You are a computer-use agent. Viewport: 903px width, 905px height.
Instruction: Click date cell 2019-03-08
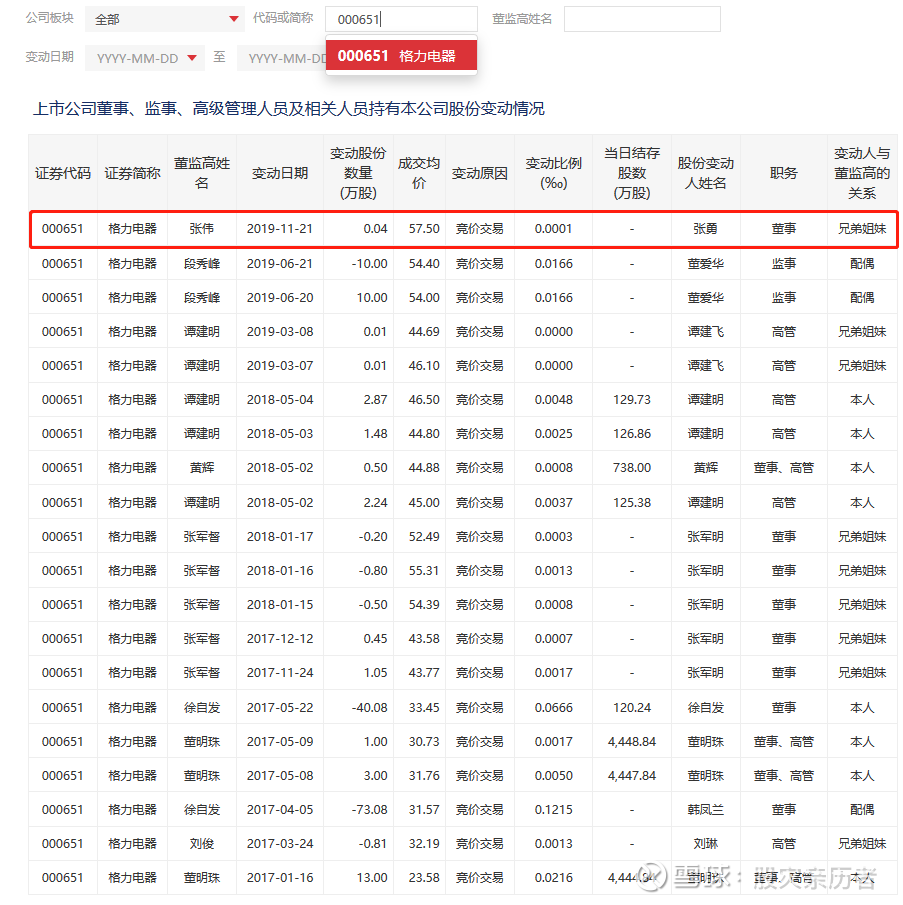pos(280,332)
